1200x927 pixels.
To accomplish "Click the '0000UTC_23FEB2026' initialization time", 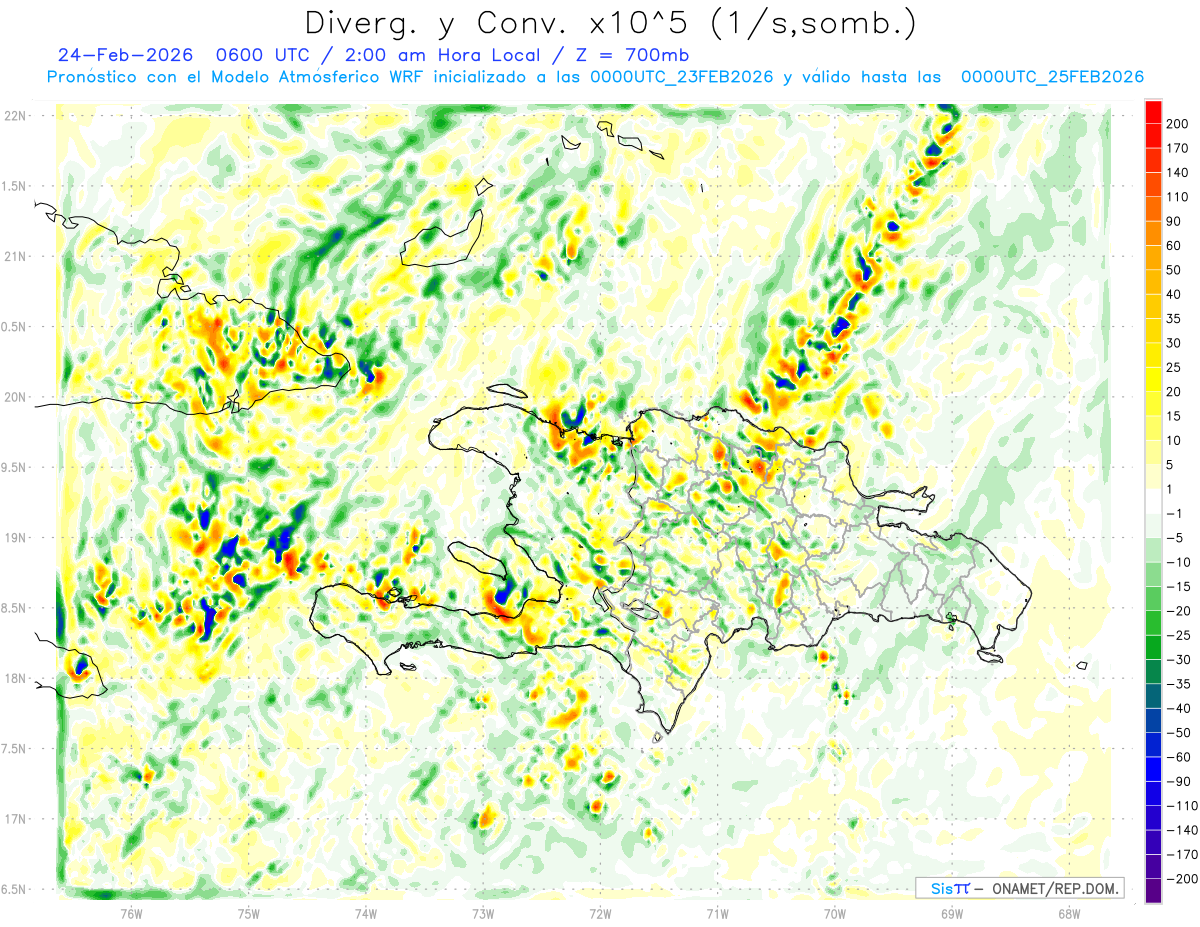I will pos(681,77).
